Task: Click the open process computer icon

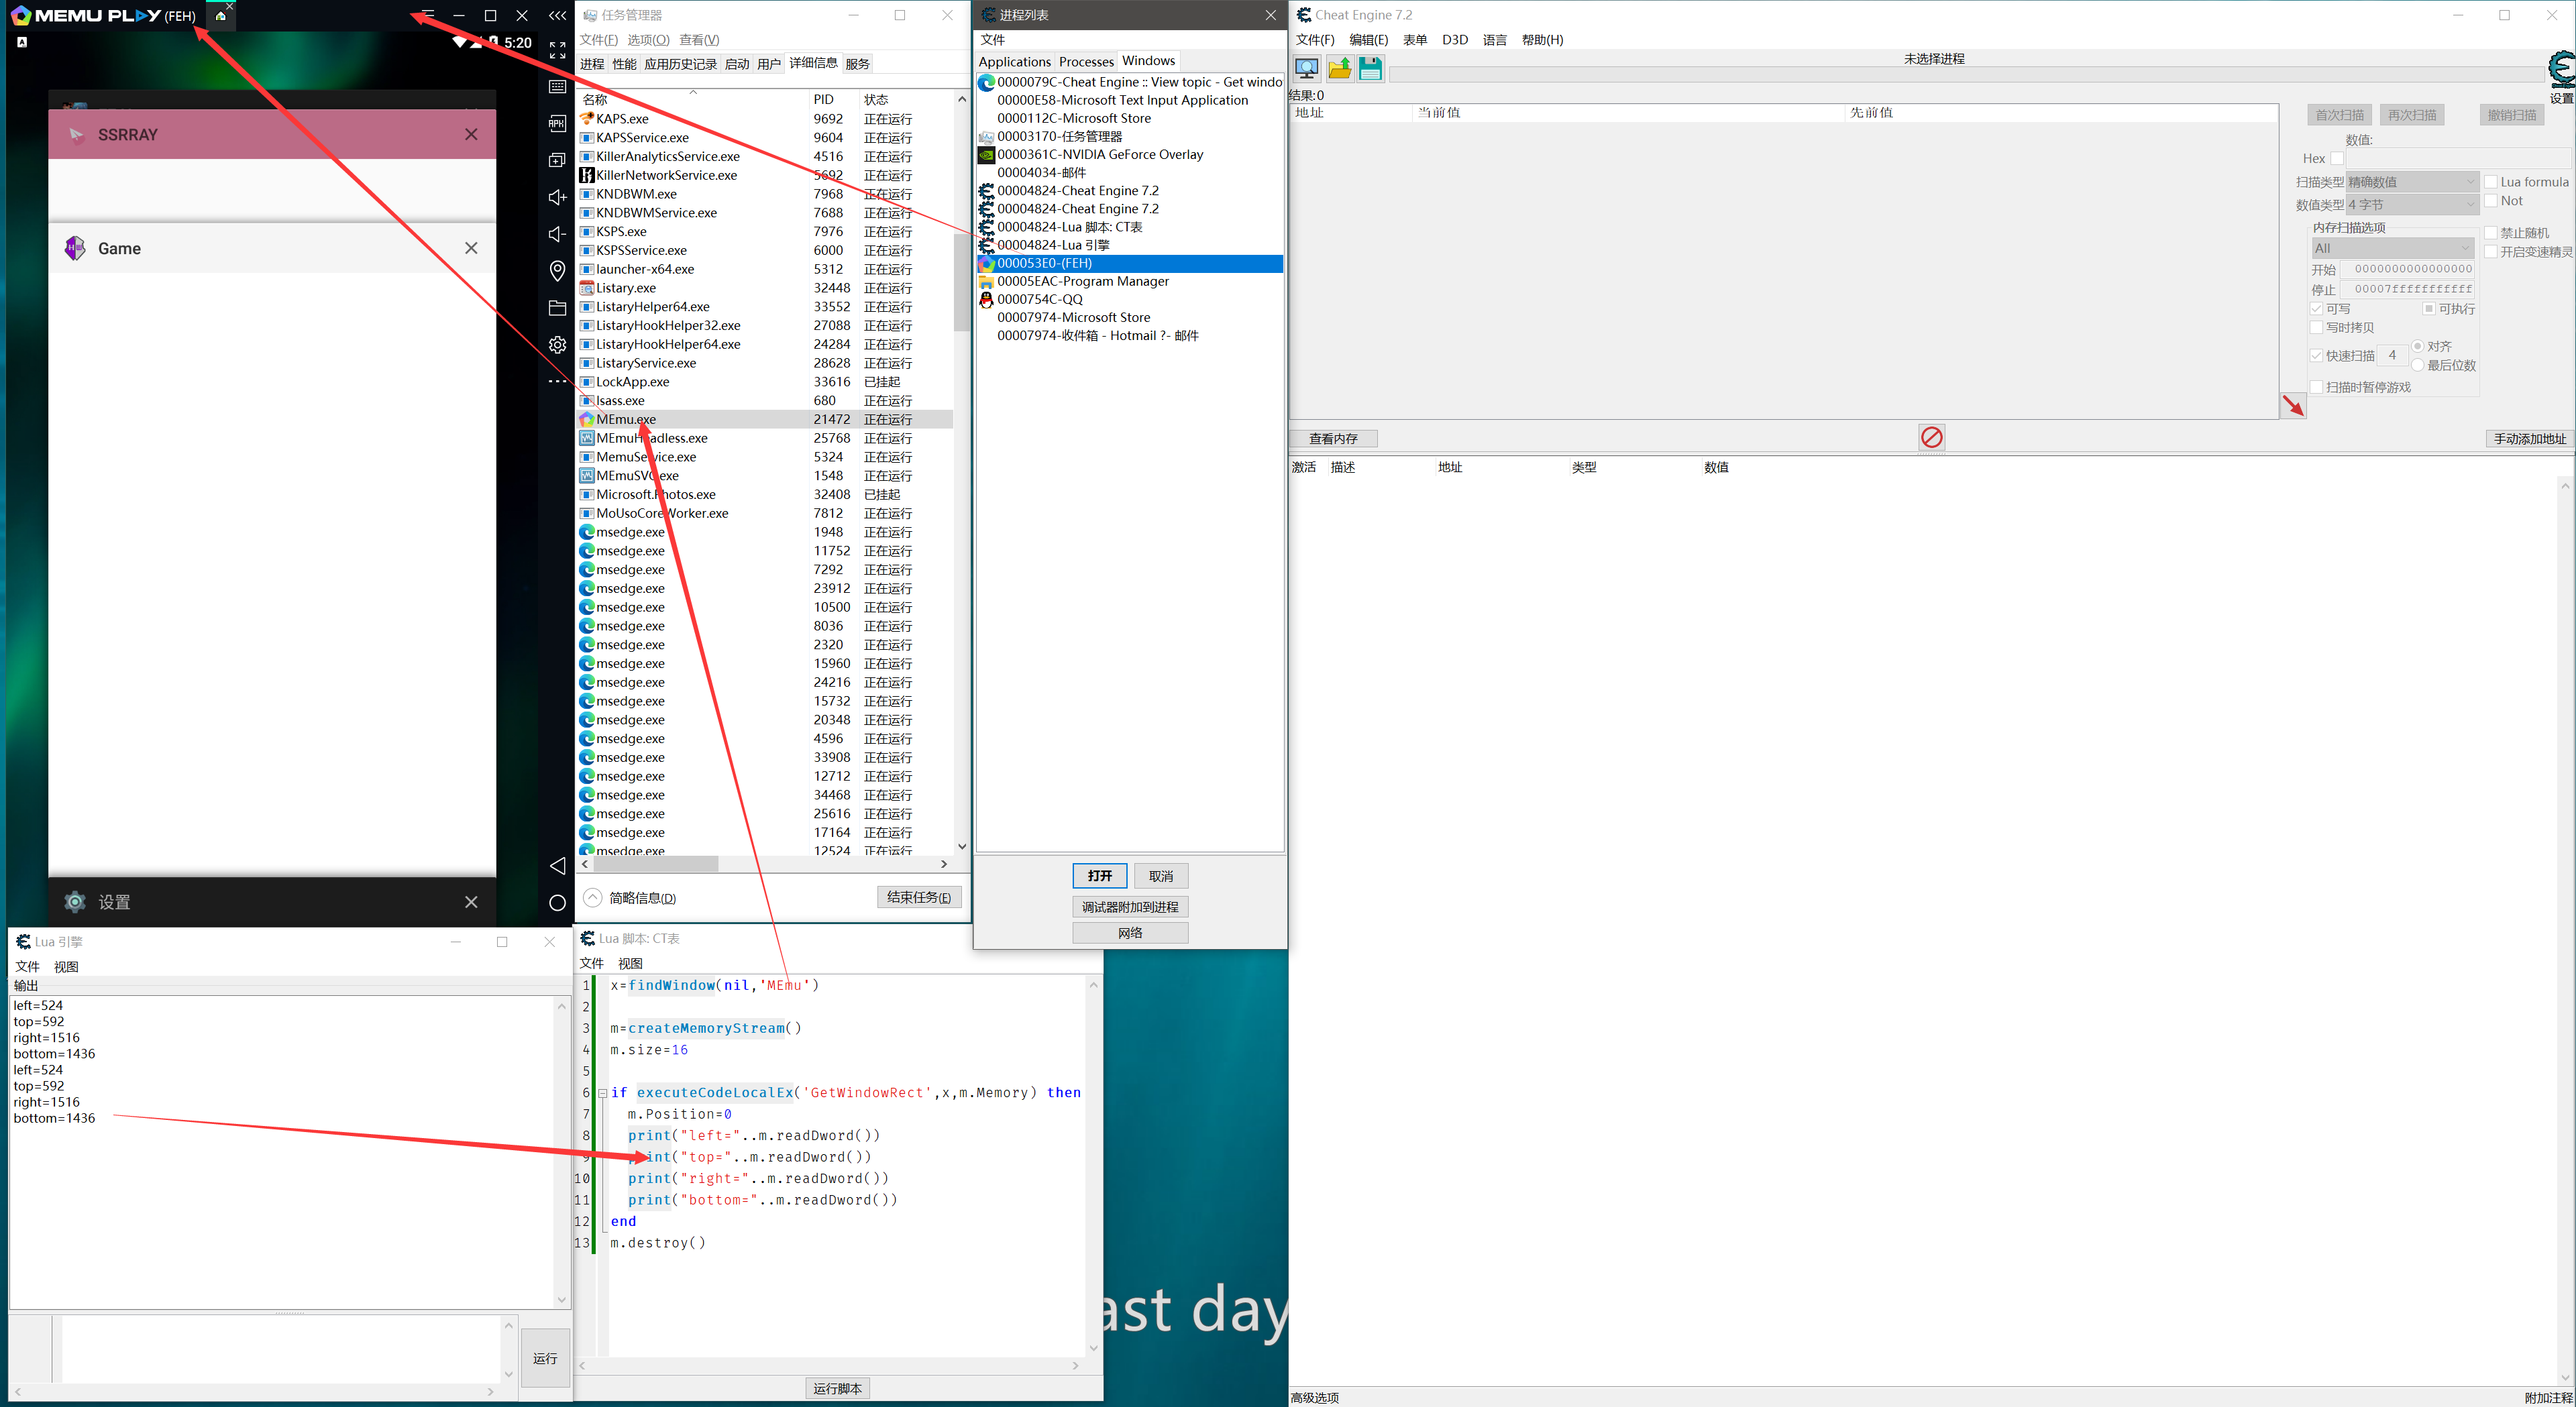Action: [1306, 68]
